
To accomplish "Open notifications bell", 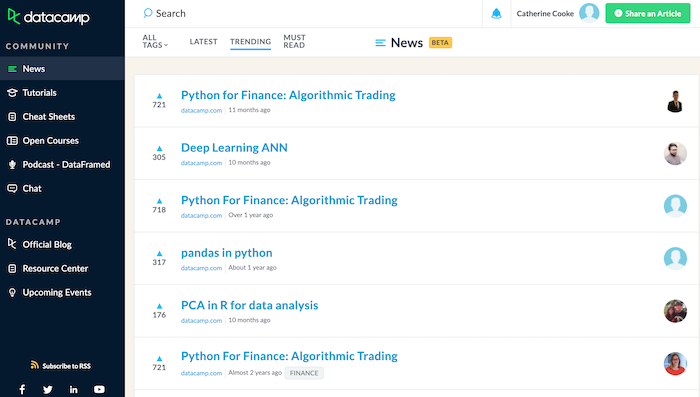I will pyautogui.click(x=496, y=14).
